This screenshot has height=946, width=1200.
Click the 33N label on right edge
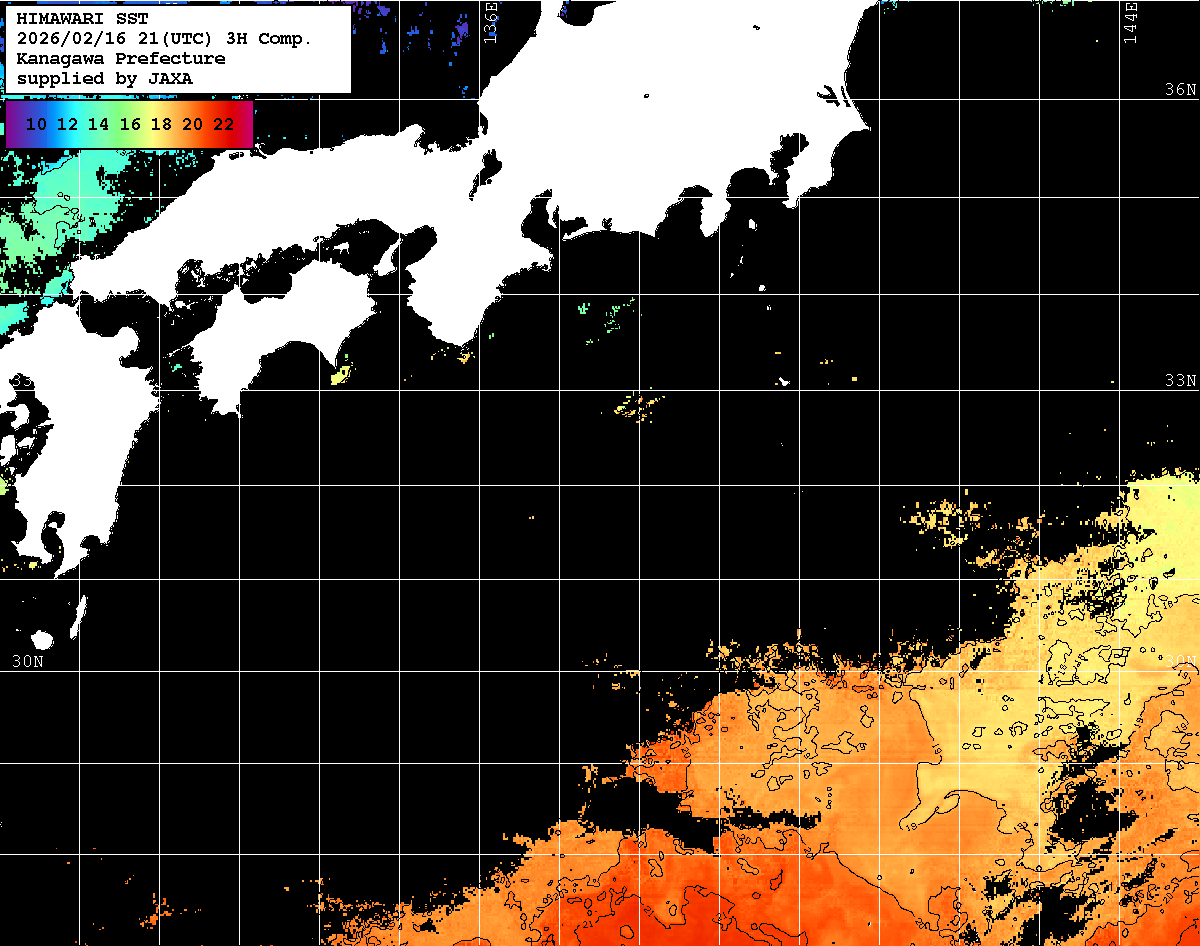(x=1180, y=381)
